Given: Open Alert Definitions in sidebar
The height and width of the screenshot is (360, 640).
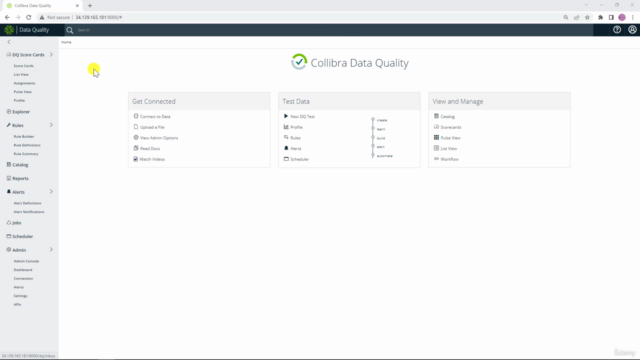Looking at the screenshot, I should (x=27, y=203).
